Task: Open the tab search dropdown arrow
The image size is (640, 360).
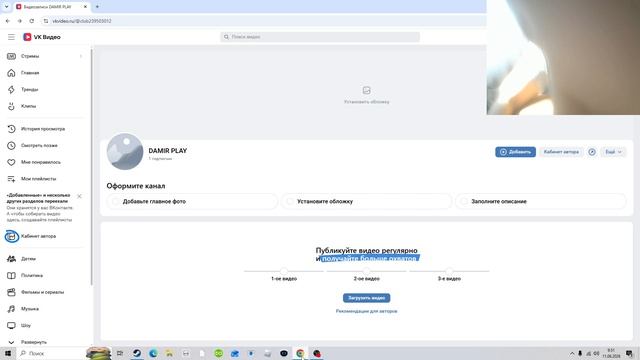Action: click(x=7, y=7)
